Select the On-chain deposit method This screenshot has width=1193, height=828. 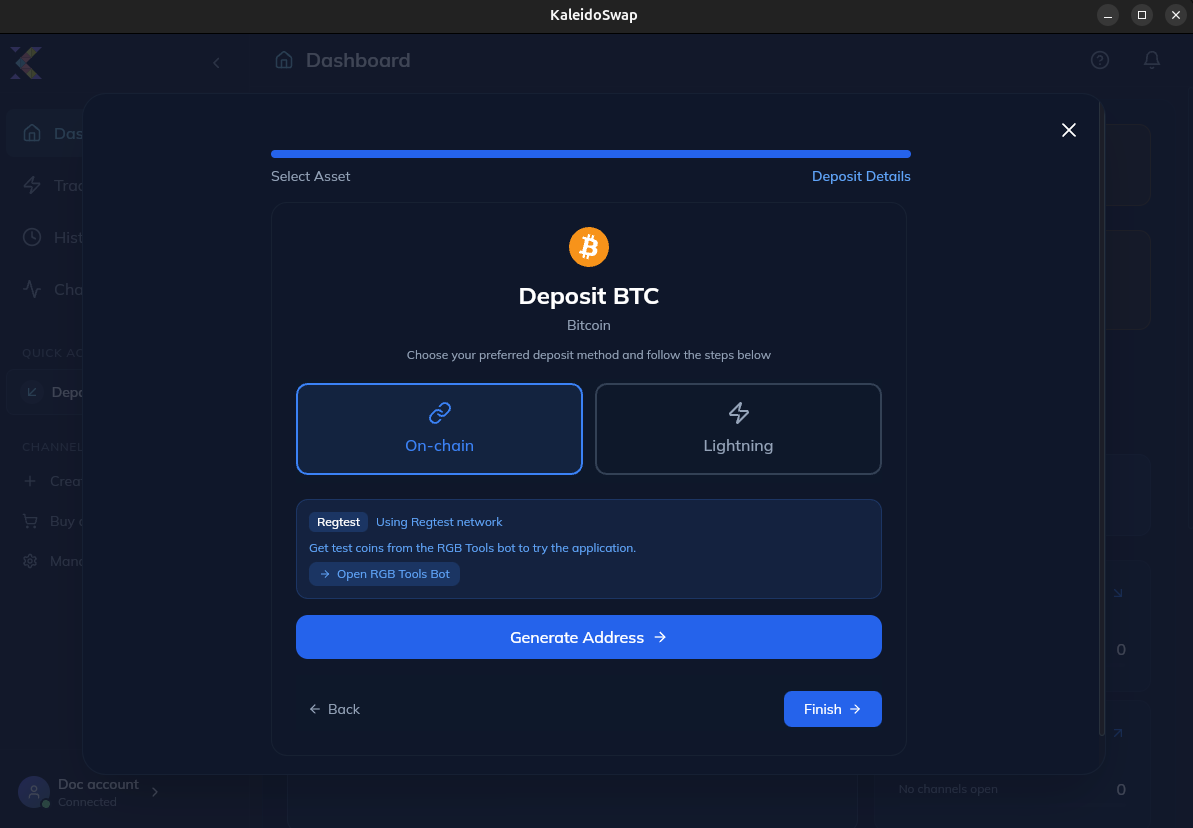coord(439,429)
